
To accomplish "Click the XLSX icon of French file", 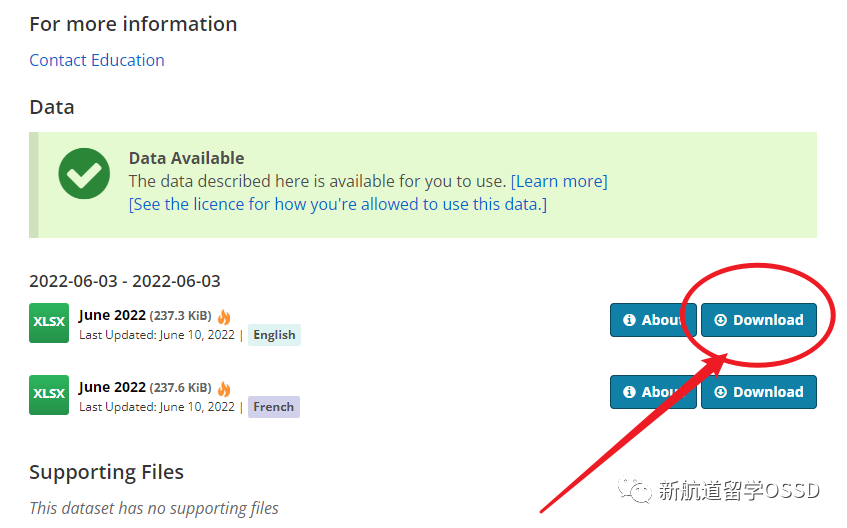I will pos(49,395).
